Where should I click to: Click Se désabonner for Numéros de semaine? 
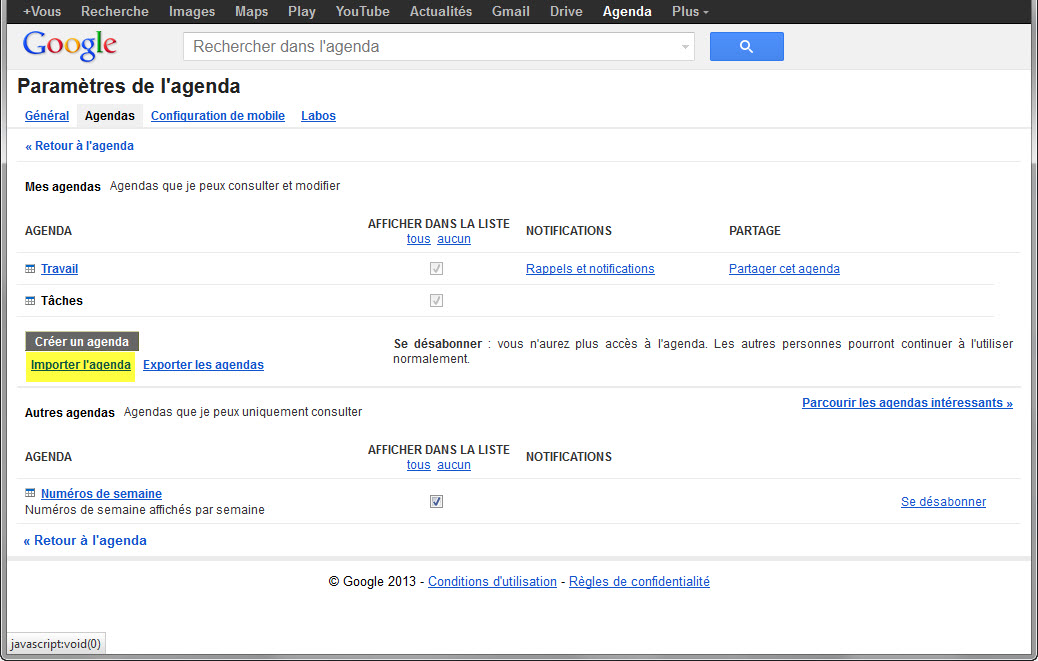coord(943,502)
